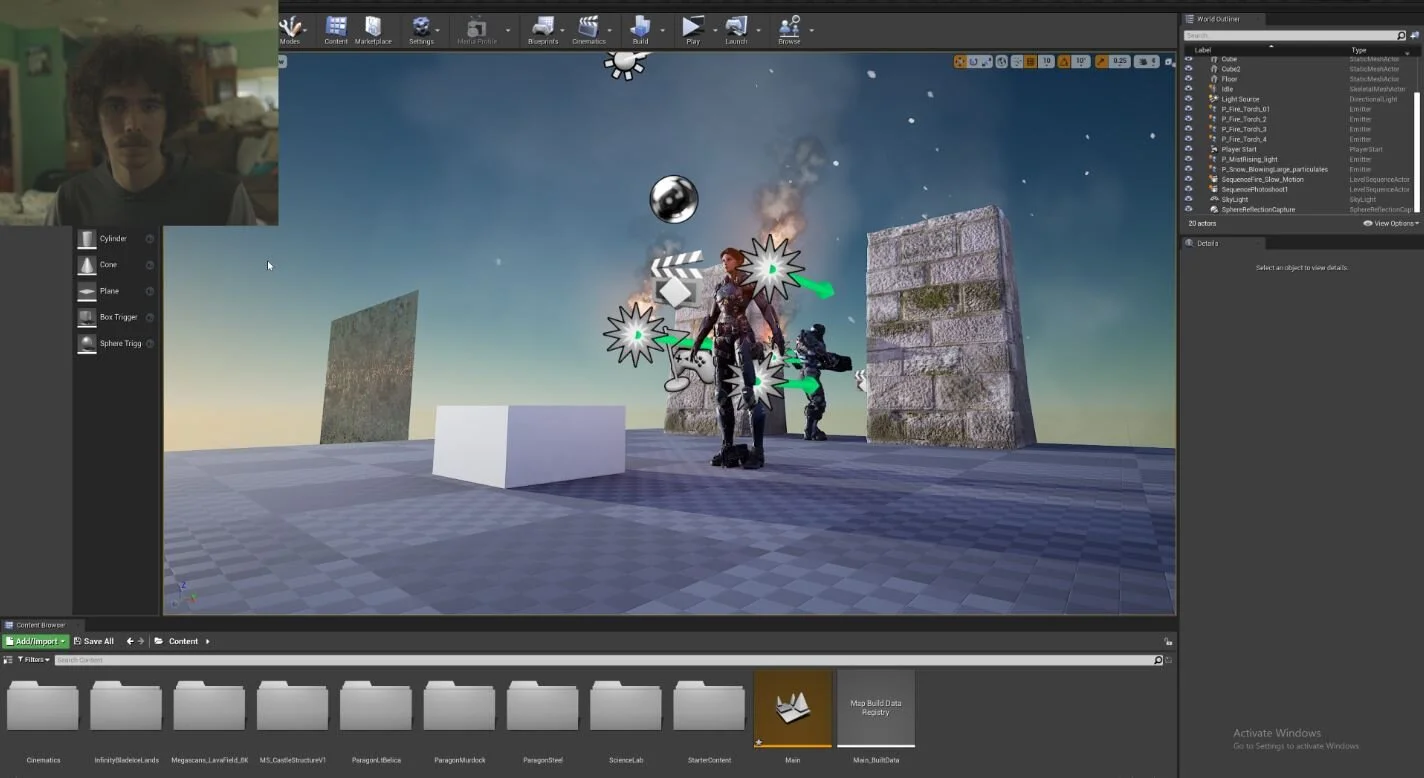Image resolution: width=1424 pixels, height=778 pixels.
Task: Select the rotate gizmo mode in viewport
Action: point(974,61)
